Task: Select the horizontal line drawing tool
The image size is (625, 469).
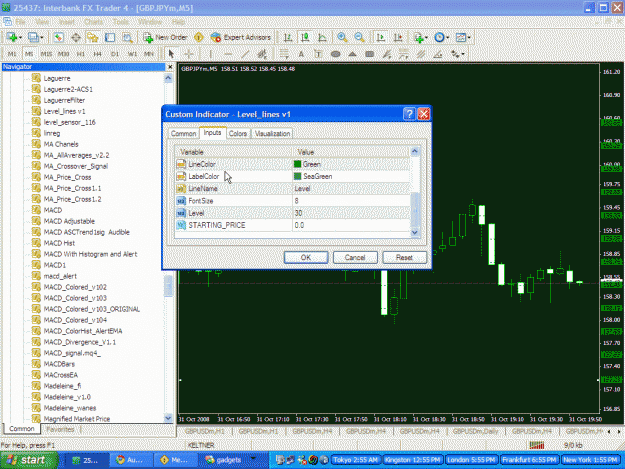Action: 228,54
